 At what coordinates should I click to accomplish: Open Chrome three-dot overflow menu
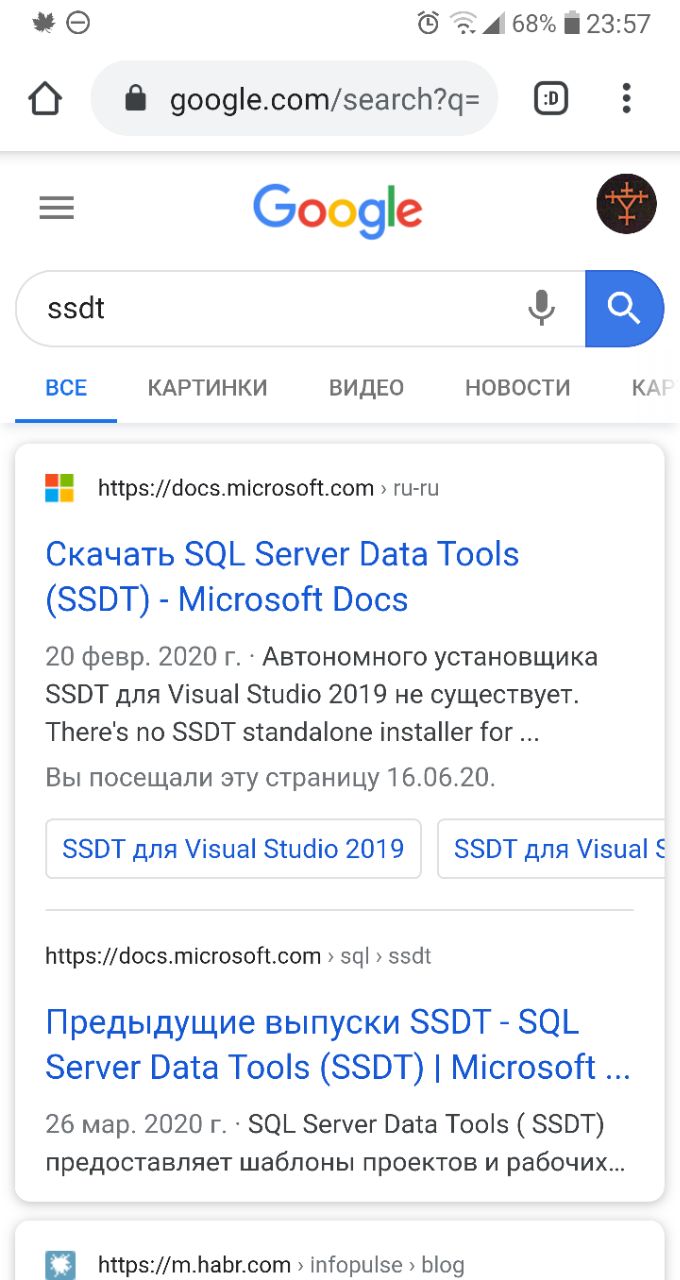pyautogui.click(x=626, y=98)
